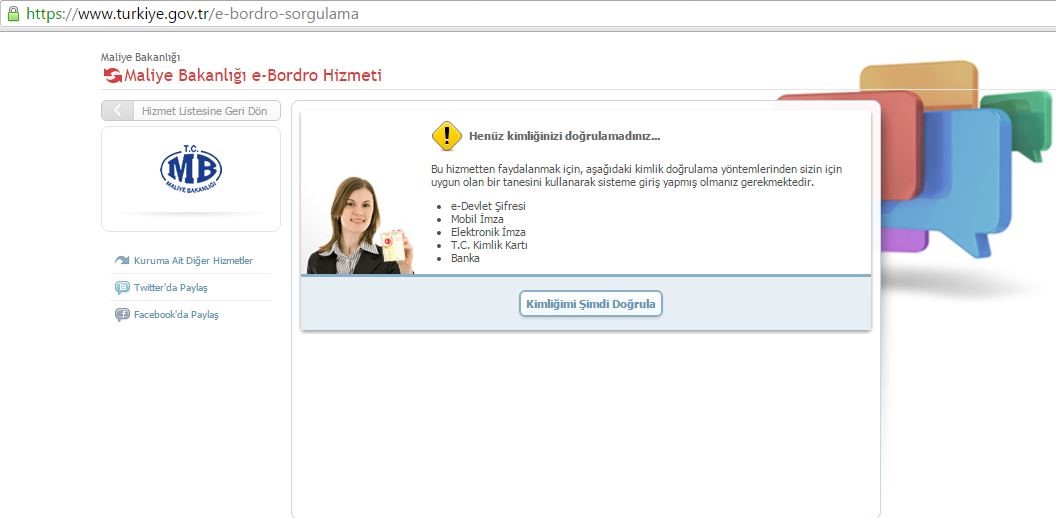1056x518 pixels.
Task: Click the Bu hizmetten faydalanmak için paragraph text
Action: click(636, 176)
